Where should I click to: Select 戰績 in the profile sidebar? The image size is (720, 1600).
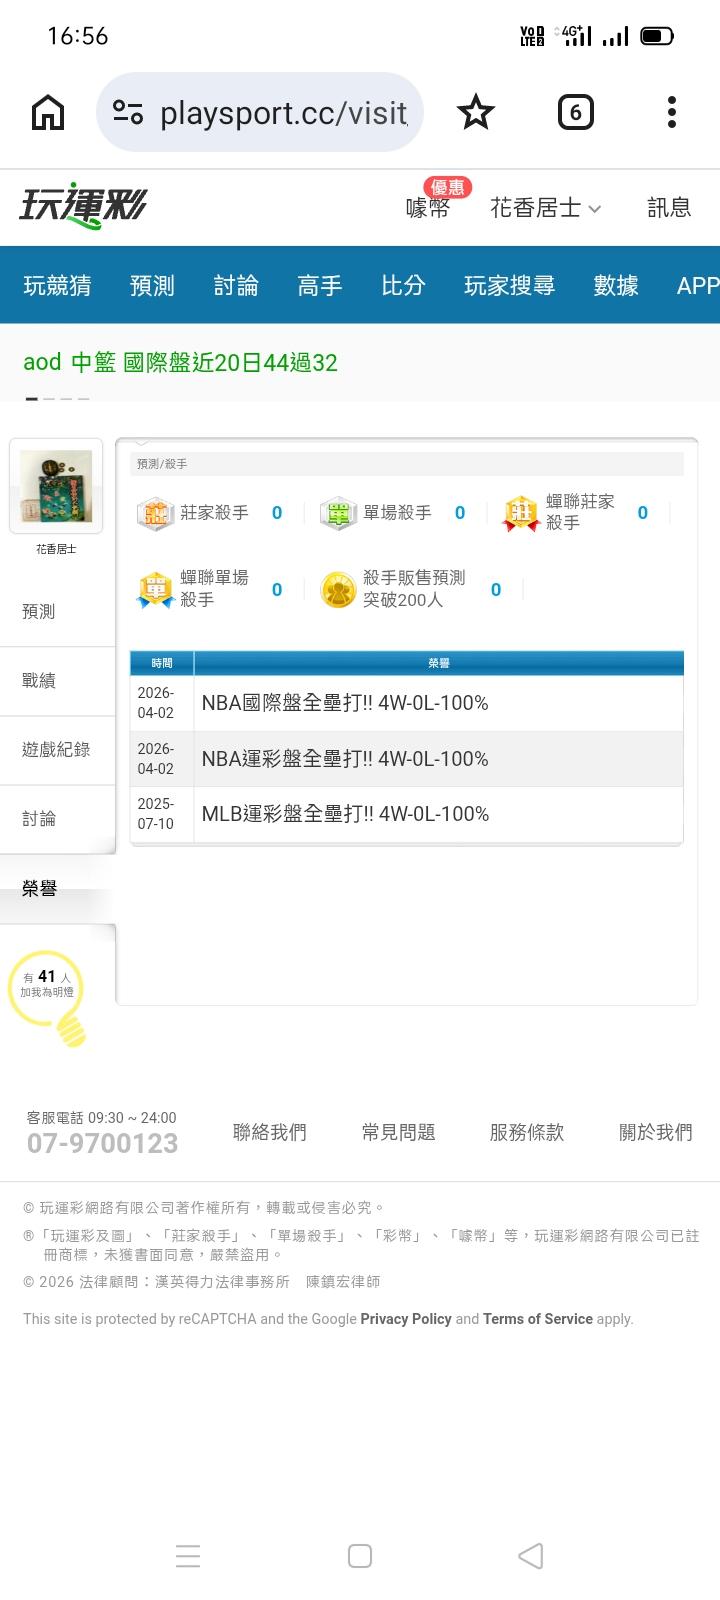coord(40,681)
